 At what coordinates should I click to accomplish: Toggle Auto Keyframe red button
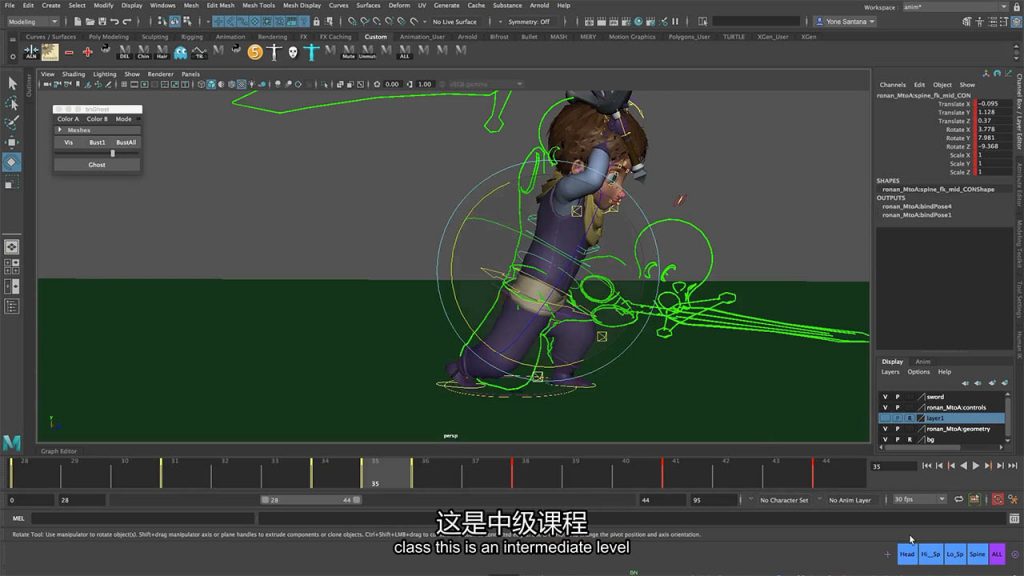(x=997, y=500)
